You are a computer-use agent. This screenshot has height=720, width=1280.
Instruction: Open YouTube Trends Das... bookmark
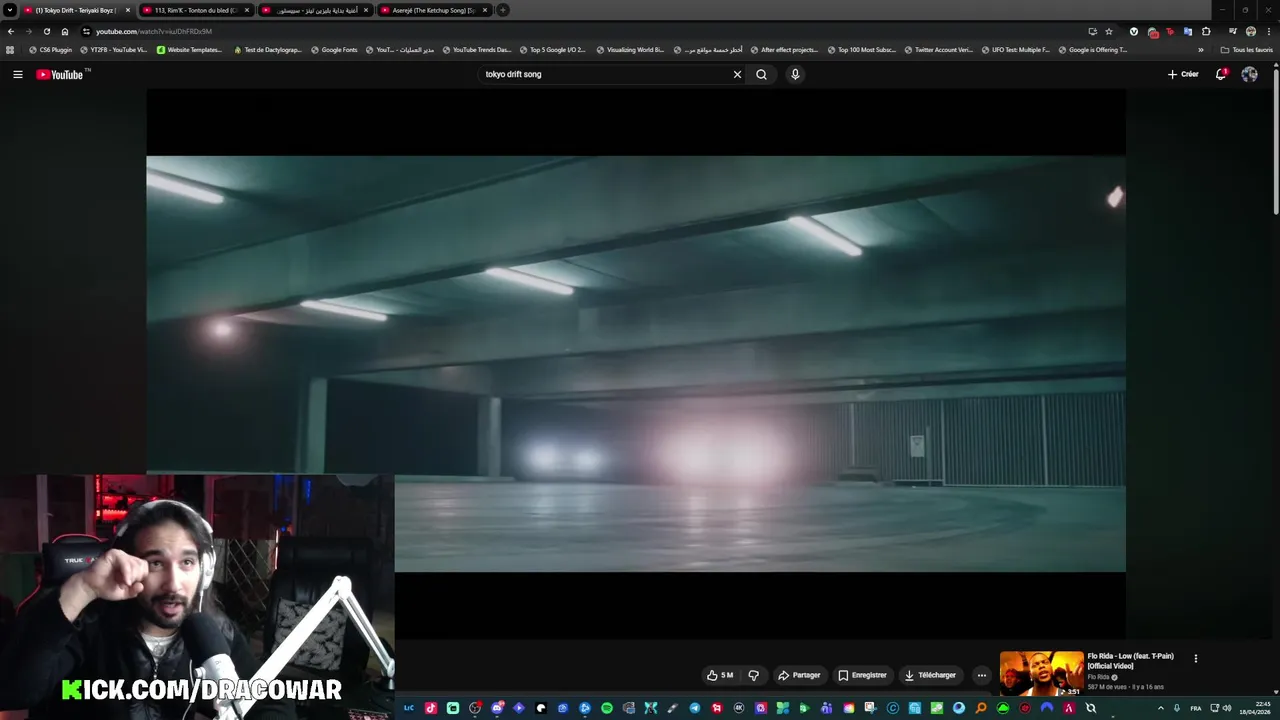coord(476,50)
